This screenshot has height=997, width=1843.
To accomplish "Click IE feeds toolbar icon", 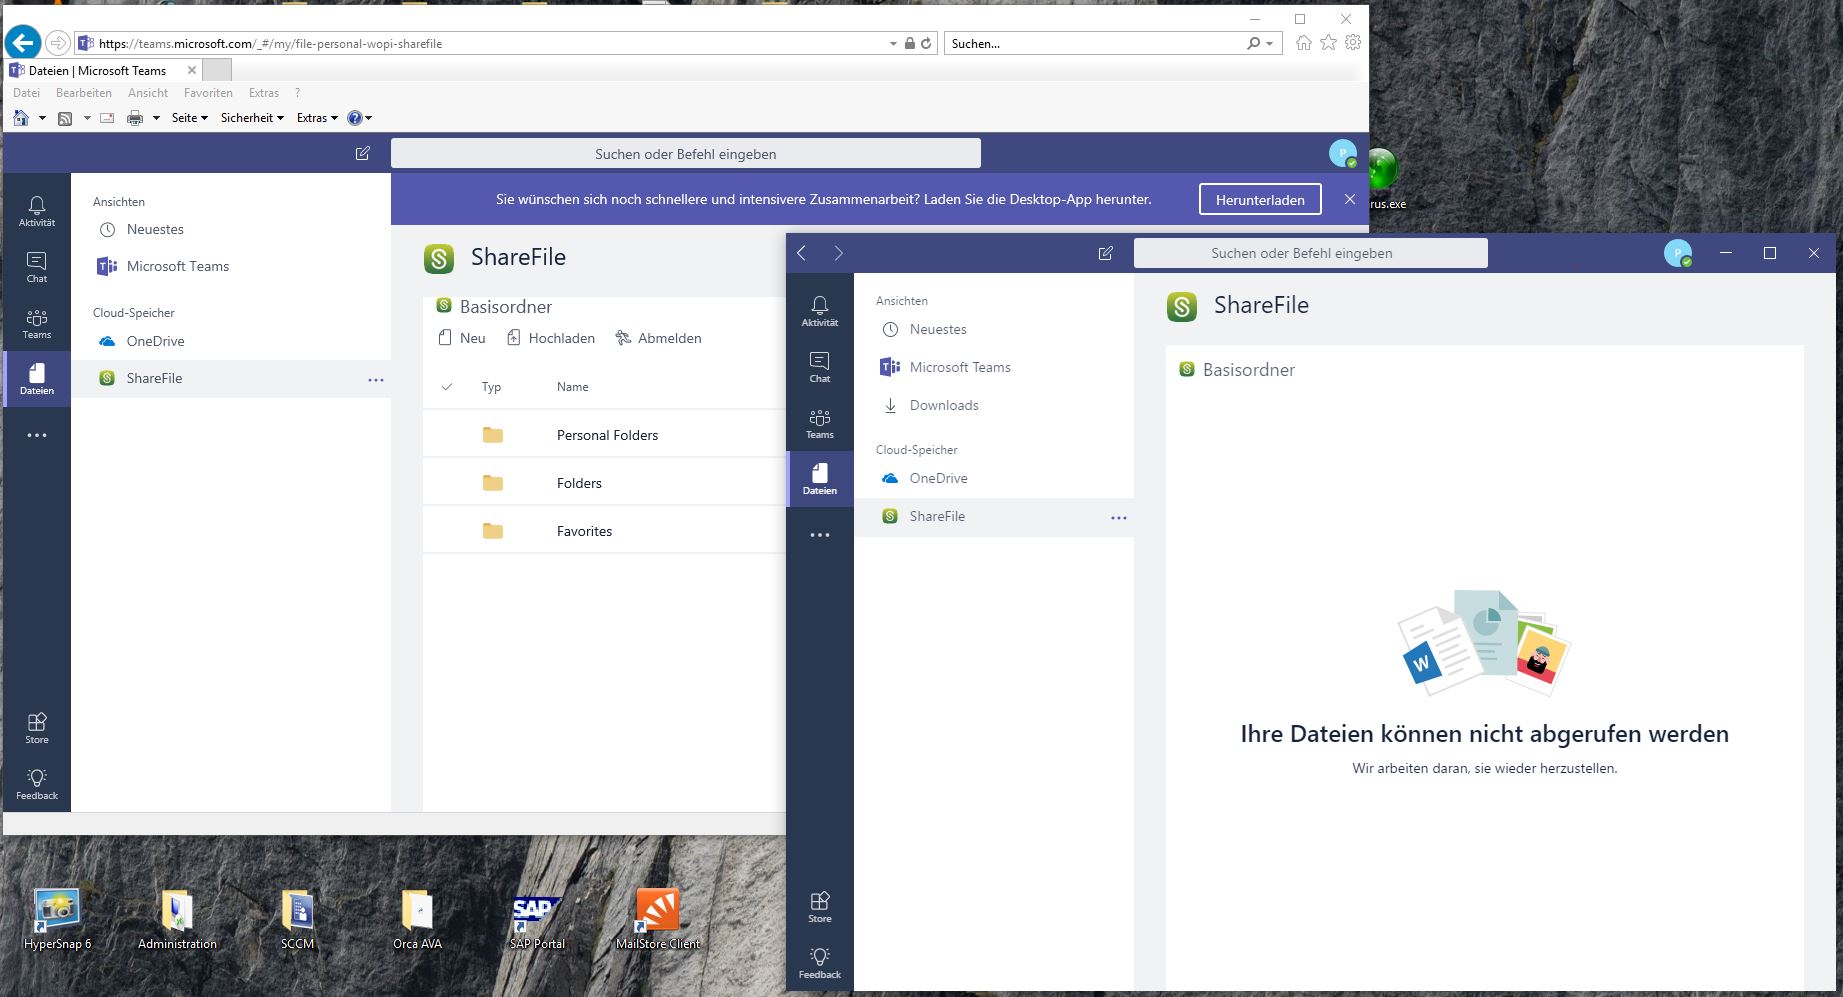I will point(65,118).
